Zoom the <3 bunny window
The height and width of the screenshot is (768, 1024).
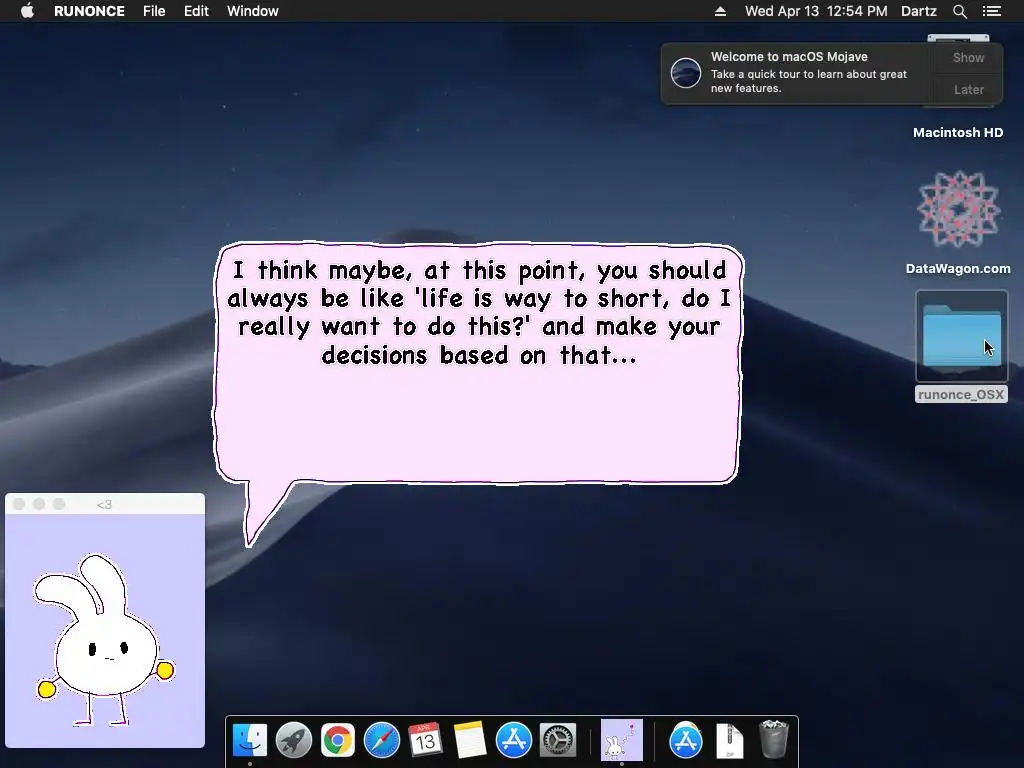[x=59, y=504]
